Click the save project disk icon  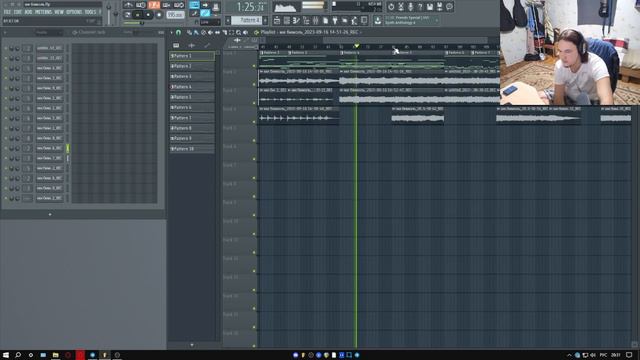click(x=430, y=7)
